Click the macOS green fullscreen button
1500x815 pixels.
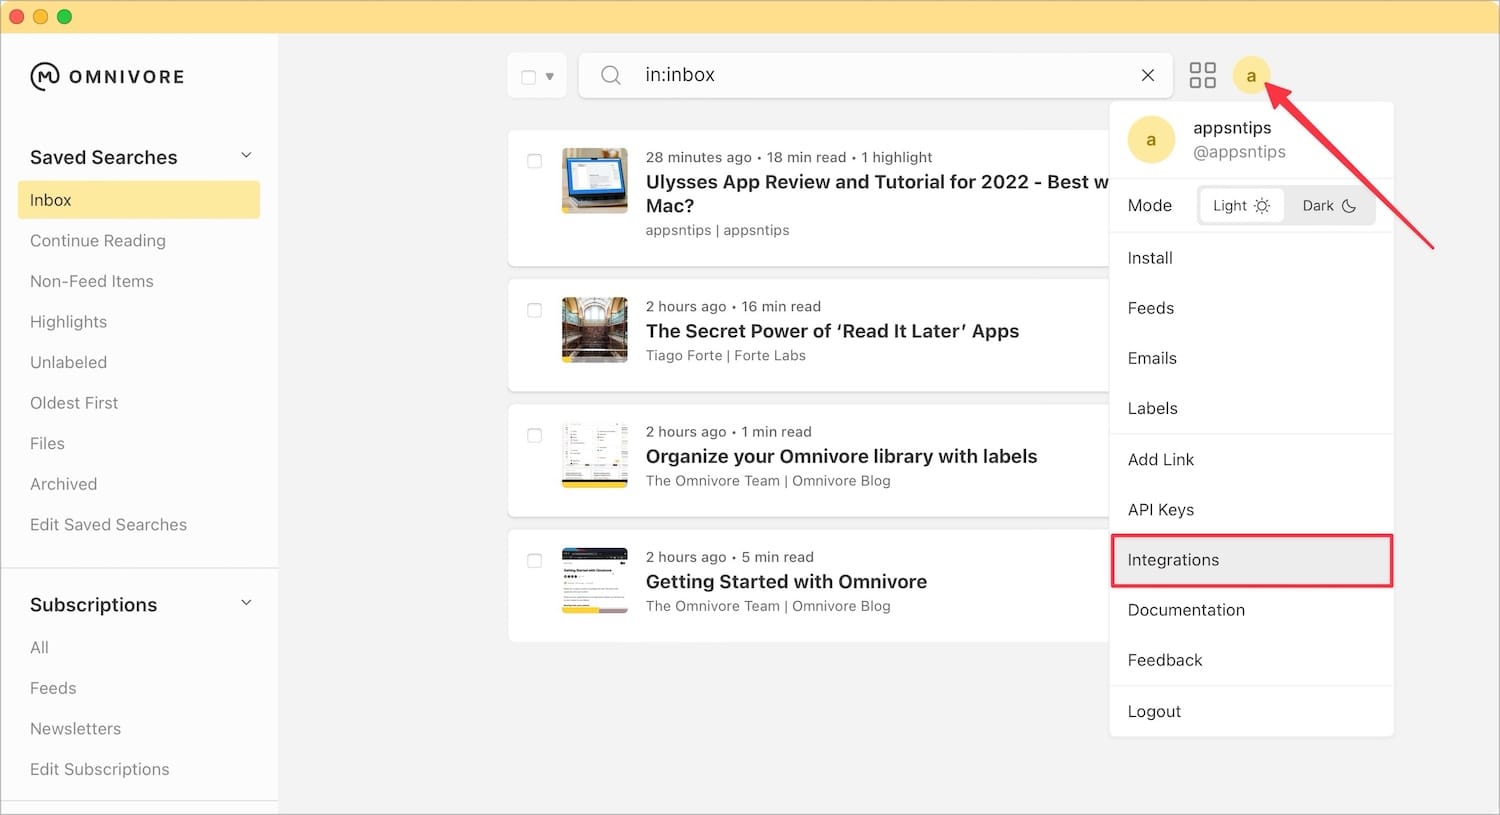[64, 16]
